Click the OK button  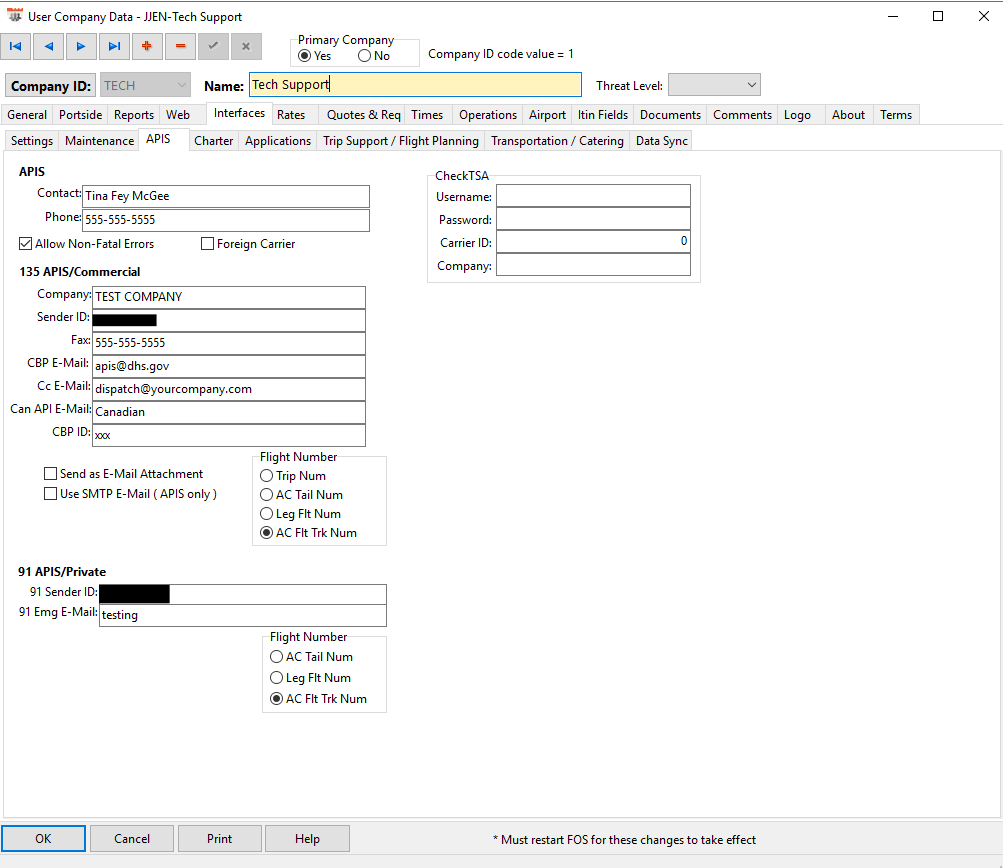click(x=43, y=839)
